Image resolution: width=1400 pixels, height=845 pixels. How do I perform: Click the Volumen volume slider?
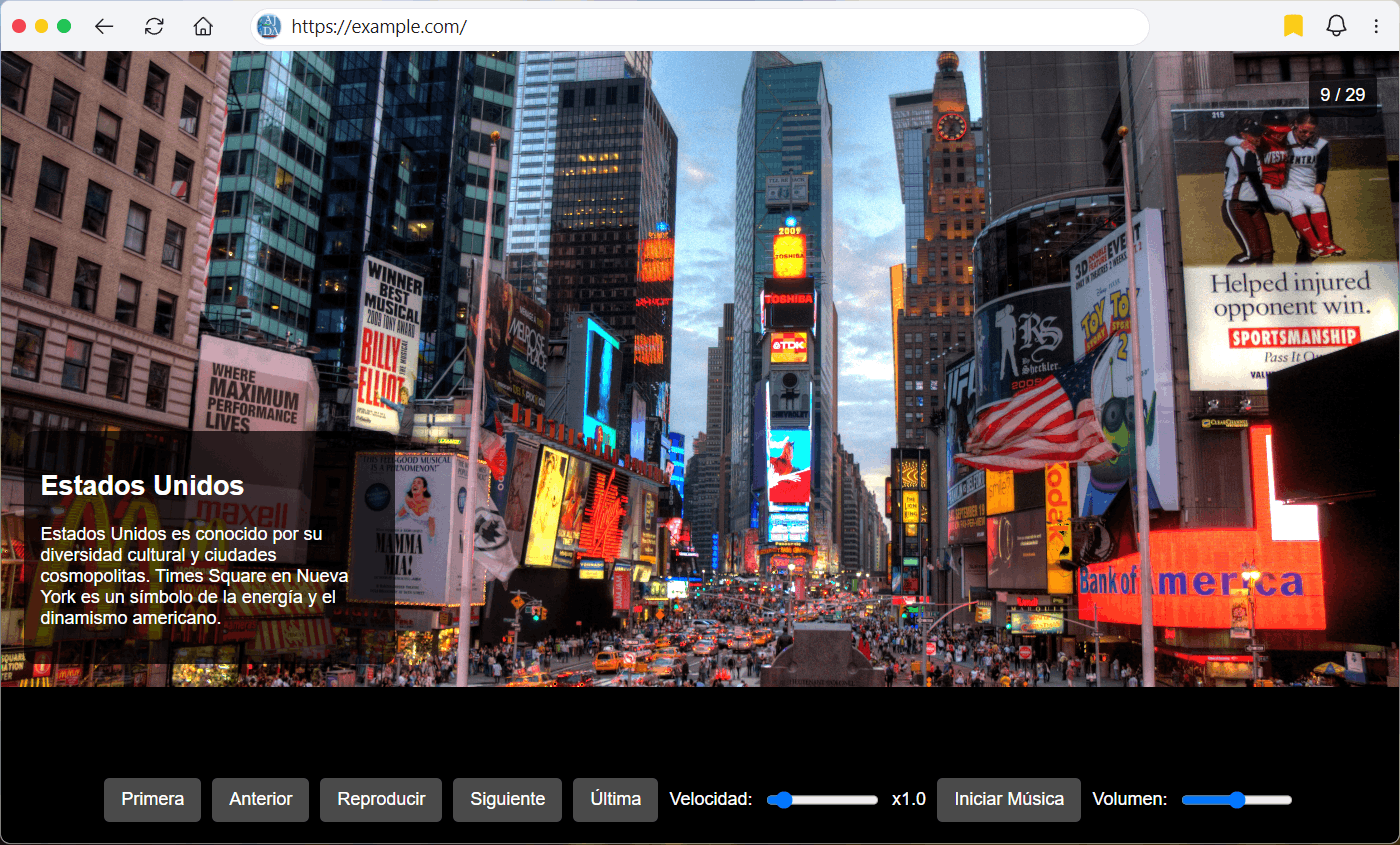pyautogui.click(x=1237, y=800)
